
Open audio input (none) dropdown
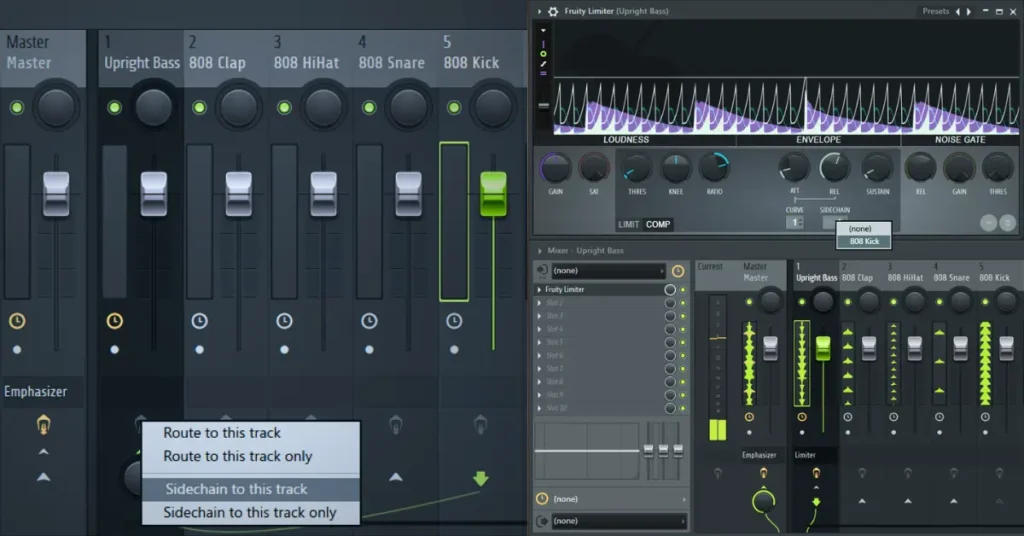(608, 270)
